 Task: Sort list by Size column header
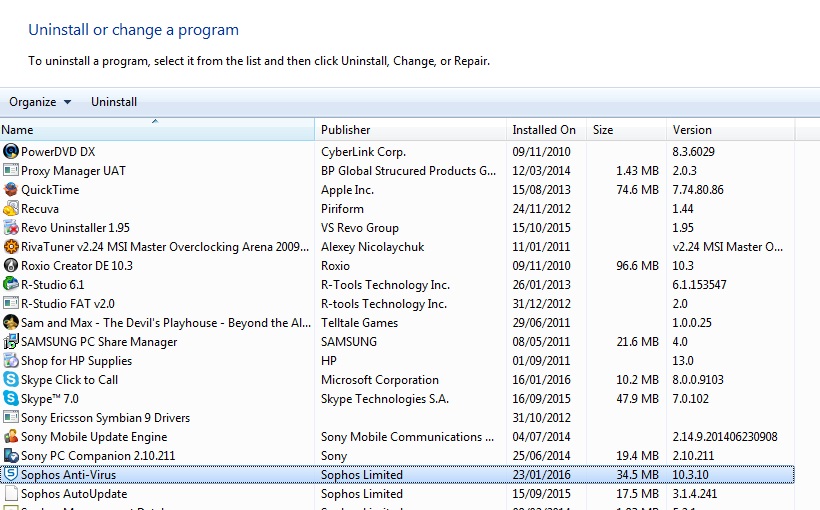[627, 130]
